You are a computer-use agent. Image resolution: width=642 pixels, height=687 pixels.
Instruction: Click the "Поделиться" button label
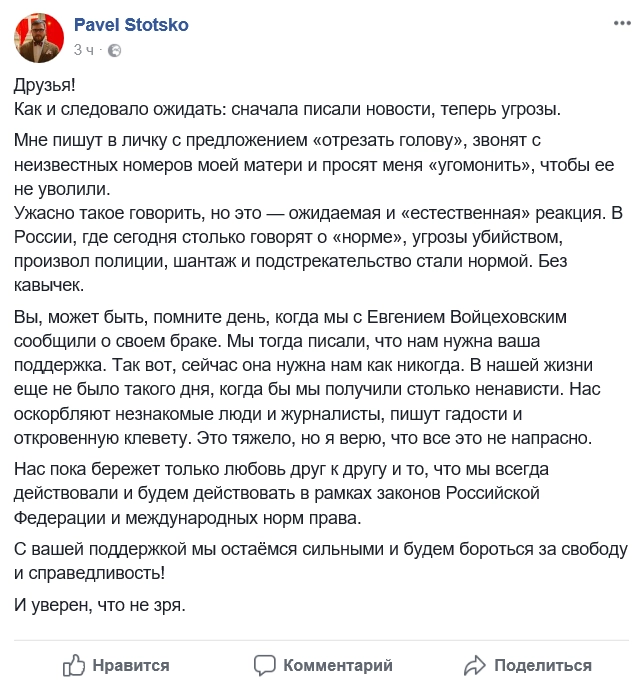pyautogui.click(x=543, y=666)
